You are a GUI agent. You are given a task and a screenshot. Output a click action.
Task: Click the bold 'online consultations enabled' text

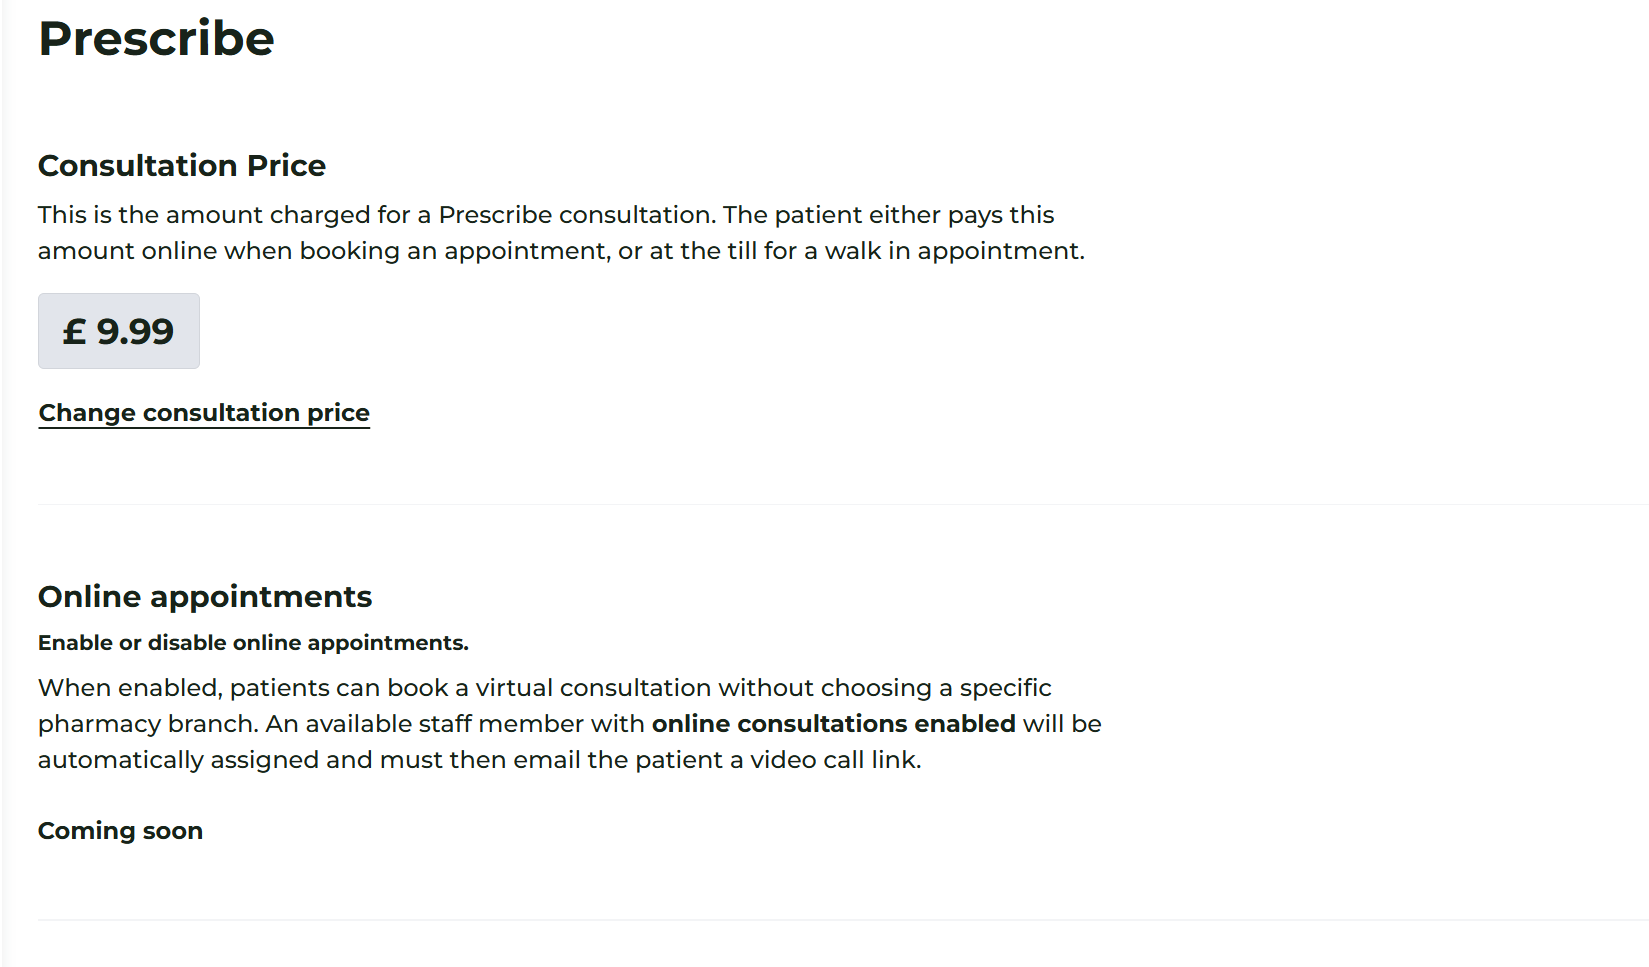(833, 724)
